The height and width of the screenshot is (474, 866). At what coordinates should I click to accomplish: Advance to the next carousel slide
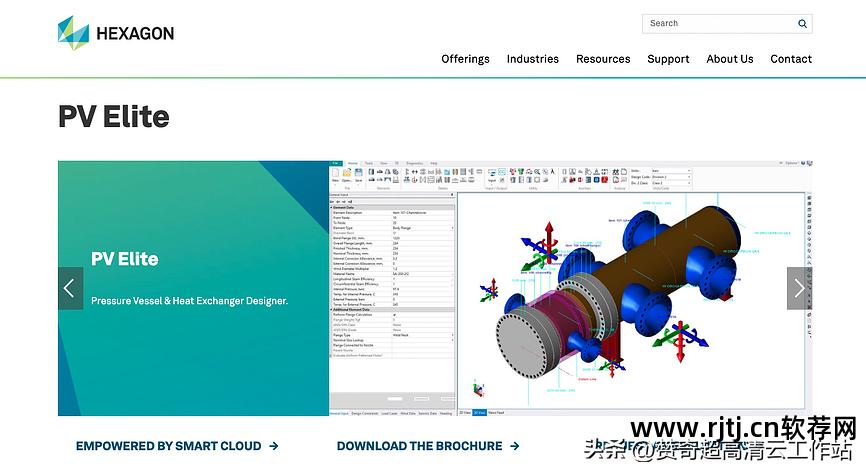(799, 288)
